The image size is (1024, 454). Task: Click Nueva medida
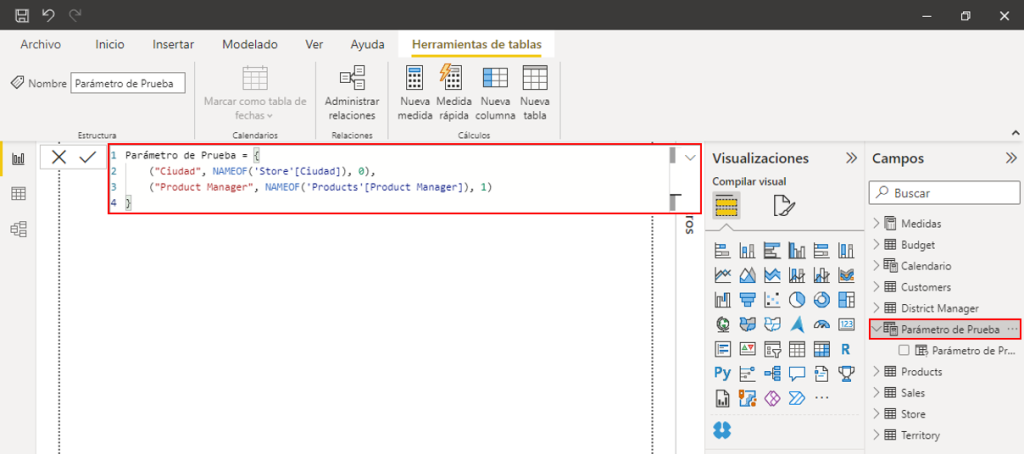[415, 93]
